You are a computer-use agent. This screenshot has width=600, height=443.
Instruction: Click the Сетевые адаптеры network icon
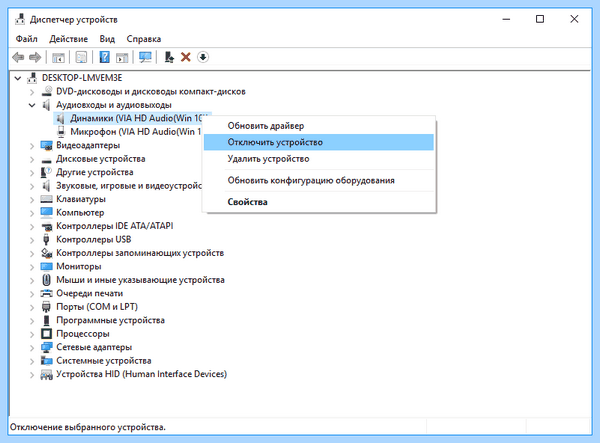point(47,347)
